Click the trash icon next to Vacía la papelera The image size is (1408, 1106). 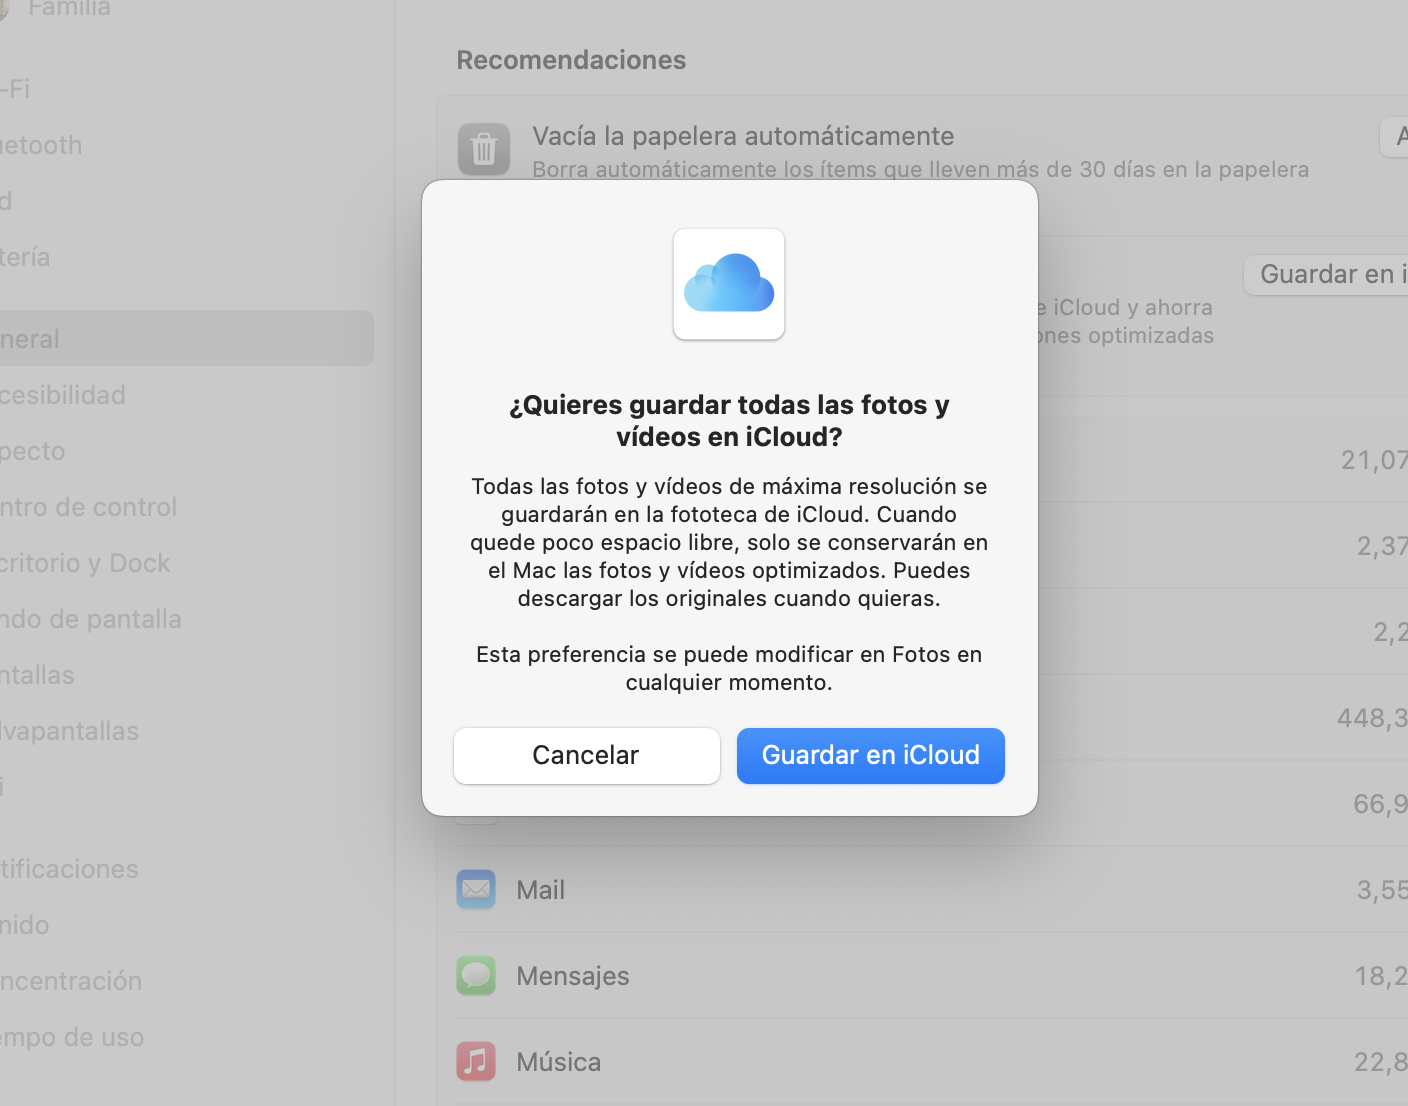[483, 149]
